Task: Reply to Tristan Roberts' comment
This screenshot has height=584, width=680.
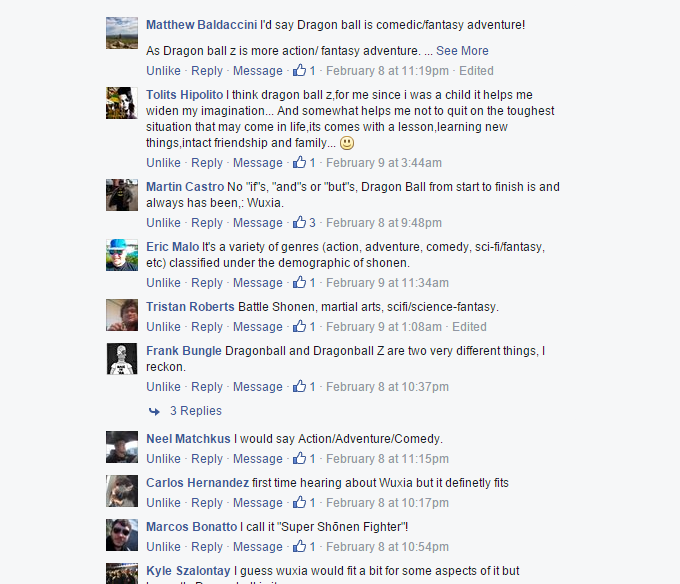Action: [207, 326]
